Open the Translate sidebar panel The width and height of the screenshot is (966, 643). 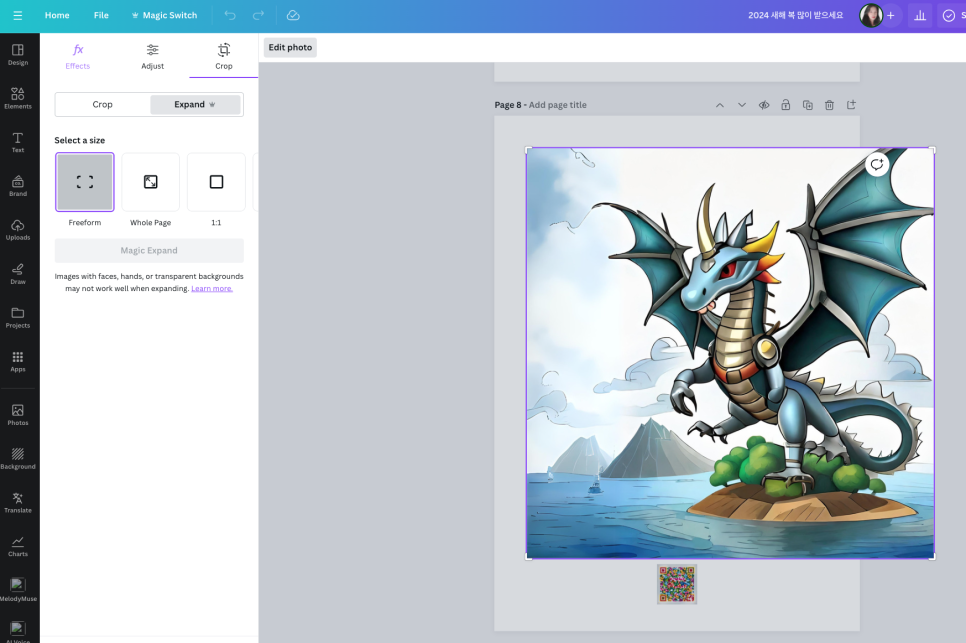18,503
